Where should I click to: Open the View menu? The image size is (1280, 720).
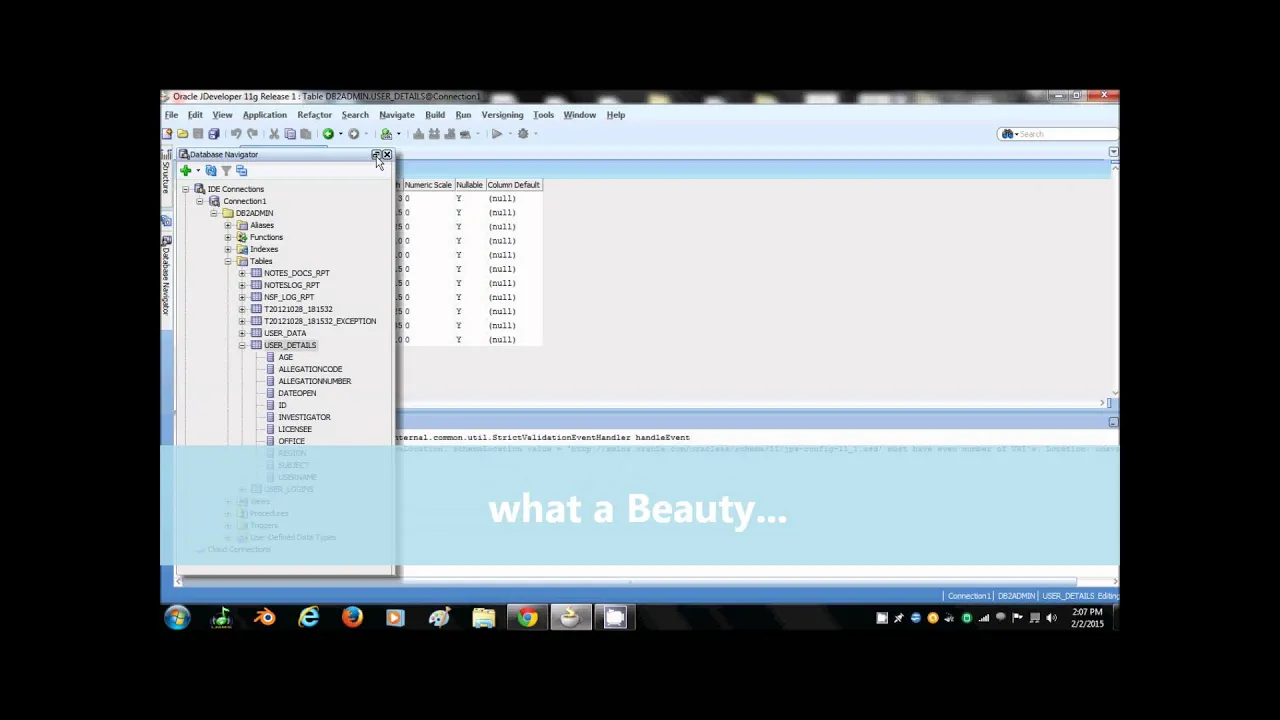pyautogui.click(x=222, y=115)
